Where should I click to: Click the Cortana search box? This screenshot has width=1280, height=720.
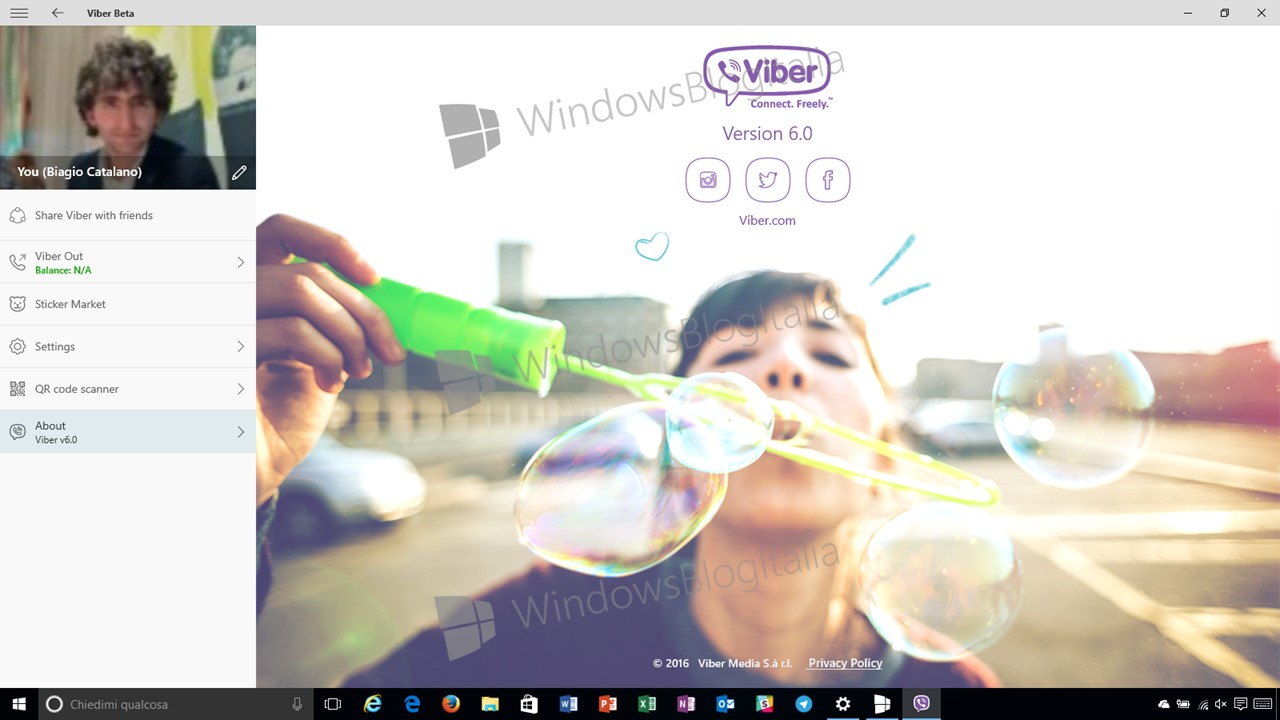point(176,704)
